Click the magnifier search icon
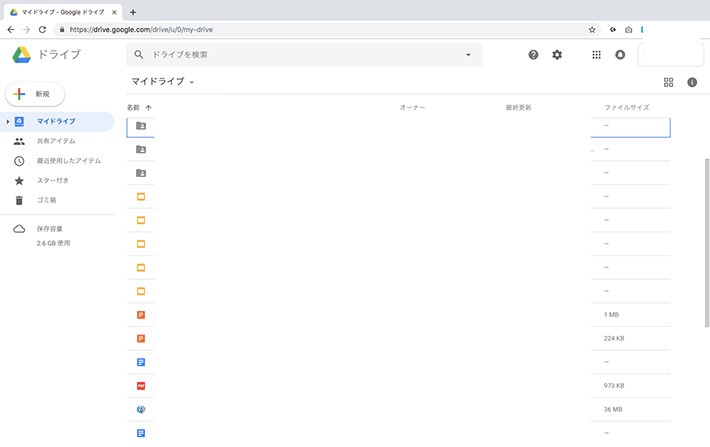 click(x=139, y=55)
